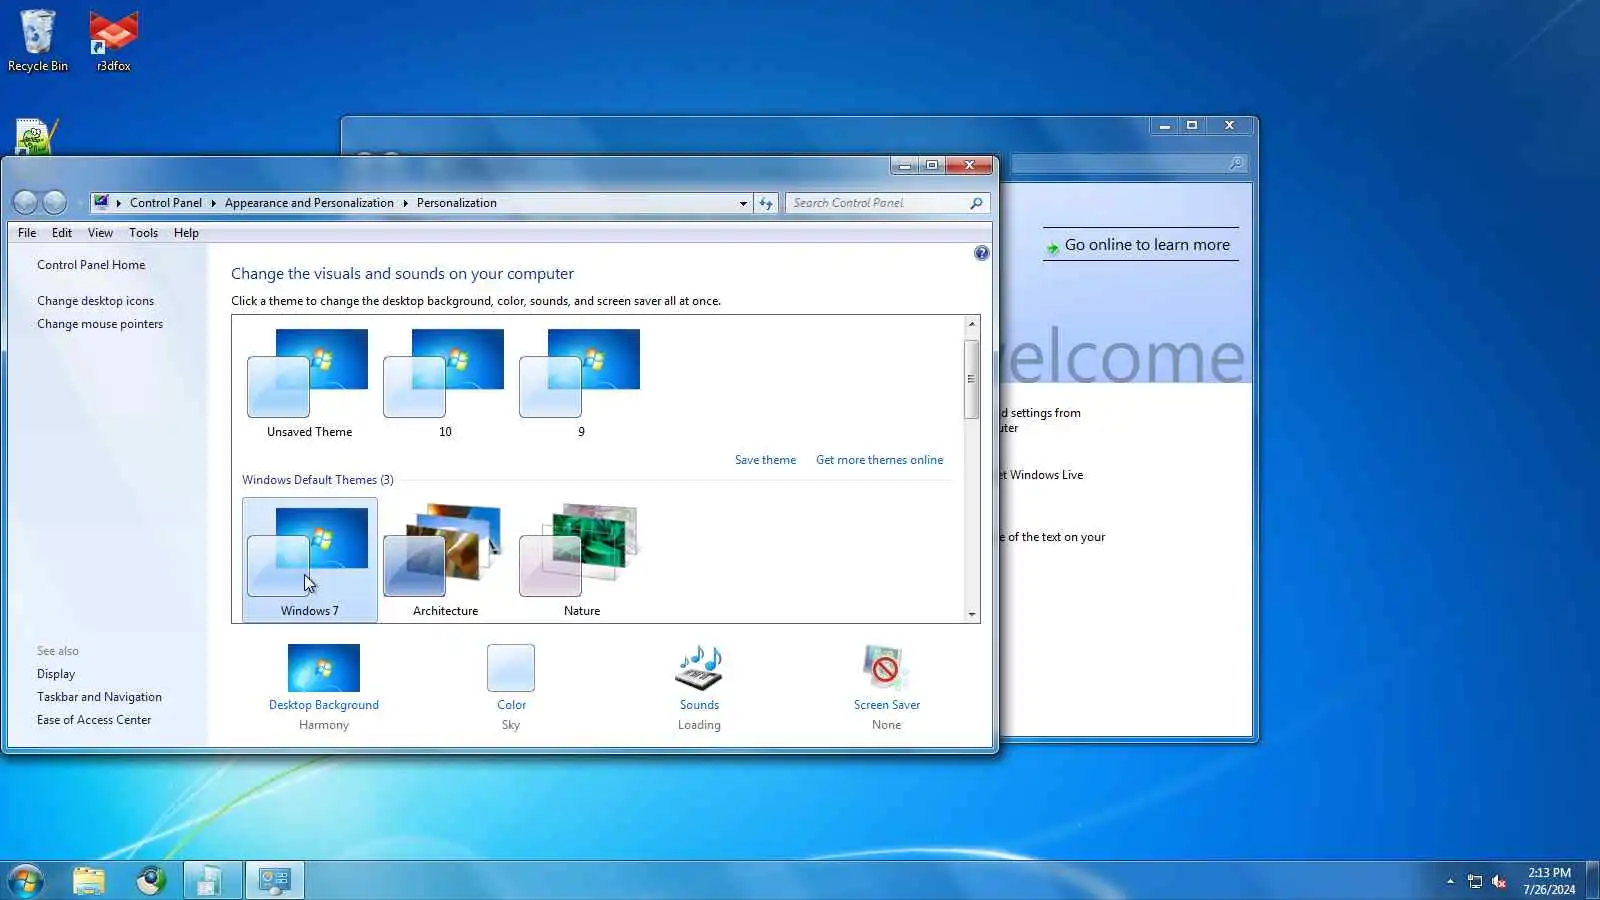Click the muted volume tray icon

1499,881
